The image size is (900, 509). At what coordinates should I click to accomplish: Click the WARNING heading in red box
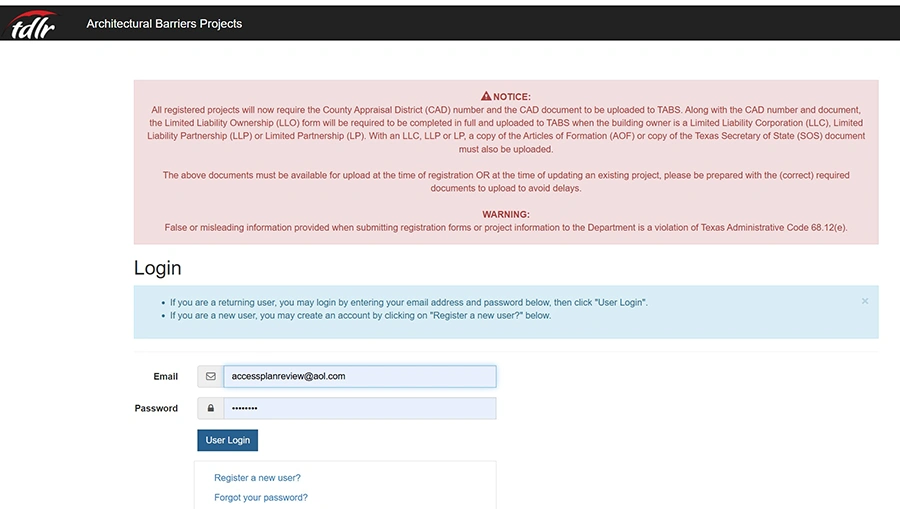pyautogui.click(x=506, y=214)
